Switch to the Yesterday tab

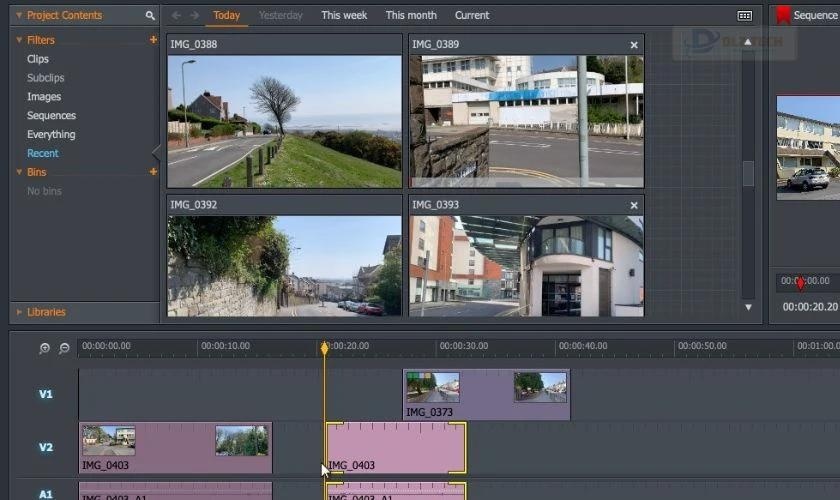coord(281,16)
